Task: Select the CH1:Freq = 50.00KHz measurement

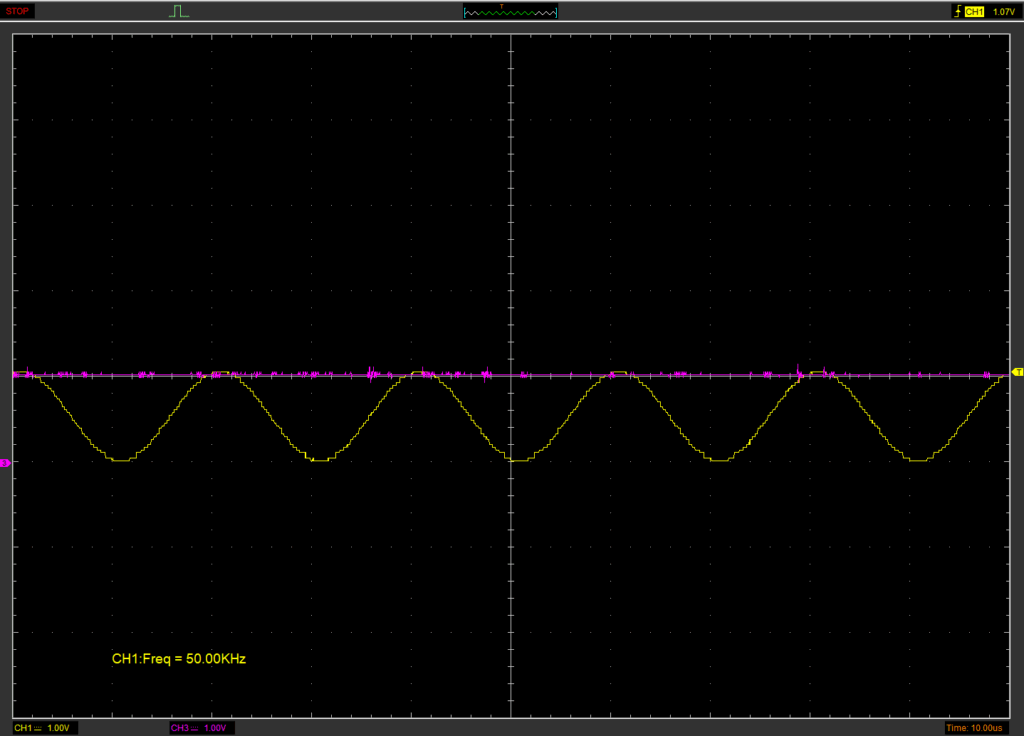Action: coord(179,659)
